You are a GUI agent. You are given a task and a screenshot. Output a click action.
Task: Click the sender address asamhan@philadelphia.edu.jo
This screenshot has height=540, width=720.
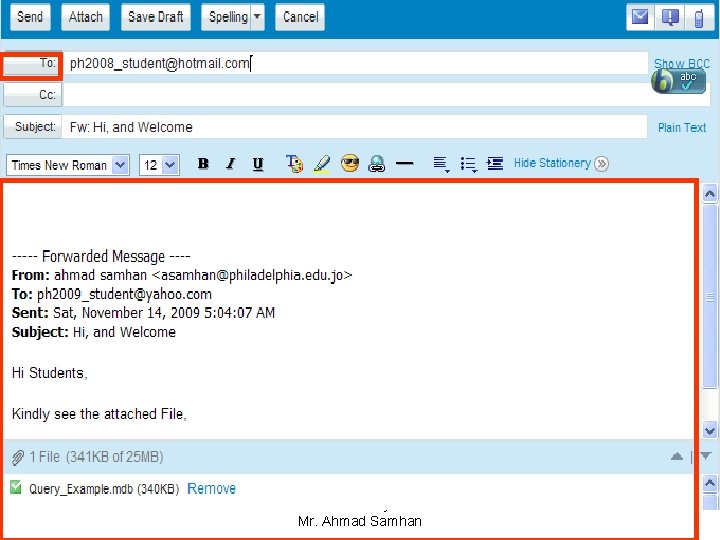pyautogui.click(x=252, y=275)
